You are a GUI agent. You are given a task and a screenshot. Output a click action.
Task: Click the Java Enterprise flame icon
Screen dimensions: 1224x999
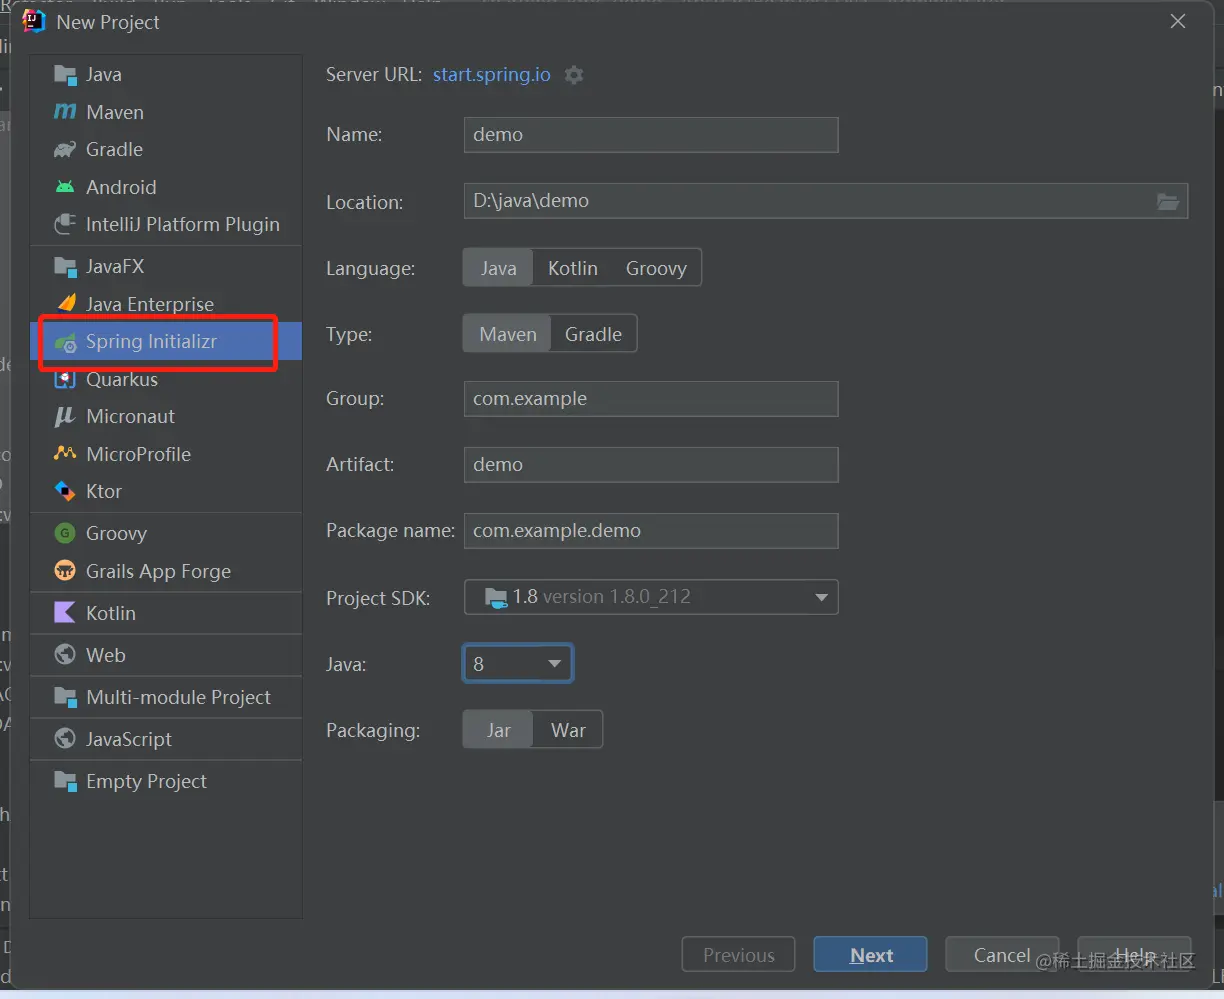[65, 304]
